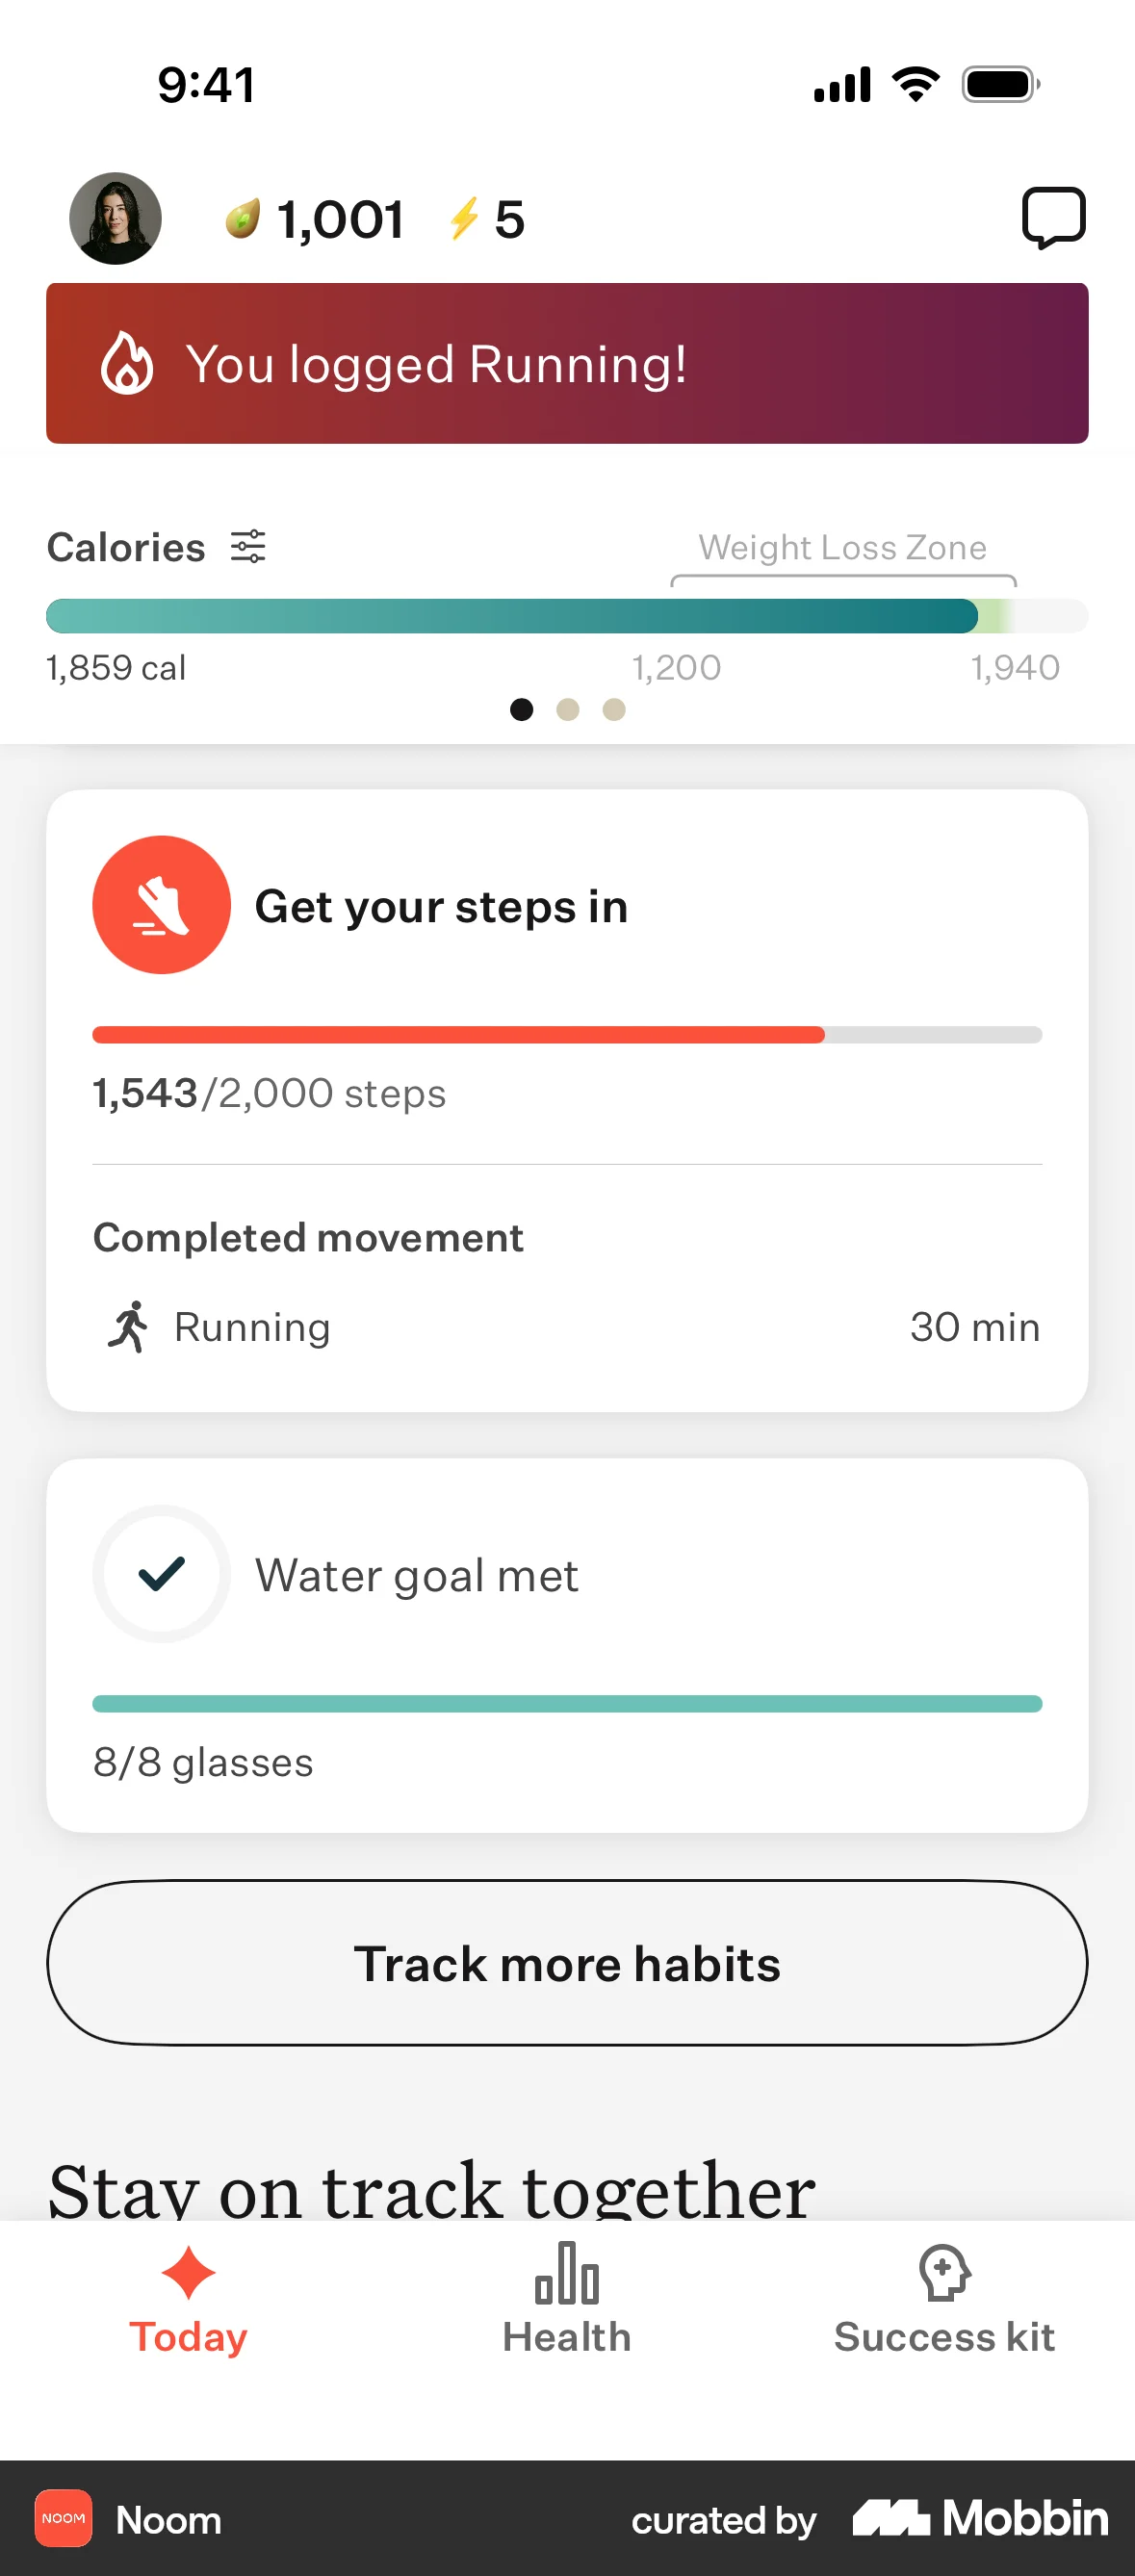Screen dimensions: 1135x2576
Task: Switch to the Success kit tab
Action: pyautogui.click(x=944, y=2298)
